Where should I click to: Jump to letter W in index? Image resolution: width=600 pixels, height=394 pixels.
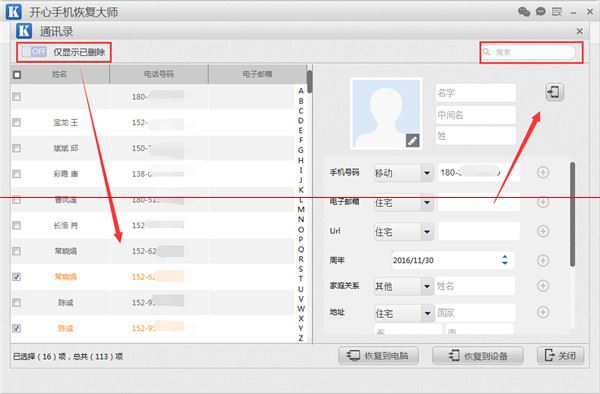pyautogui.click(x=301, y=308)
